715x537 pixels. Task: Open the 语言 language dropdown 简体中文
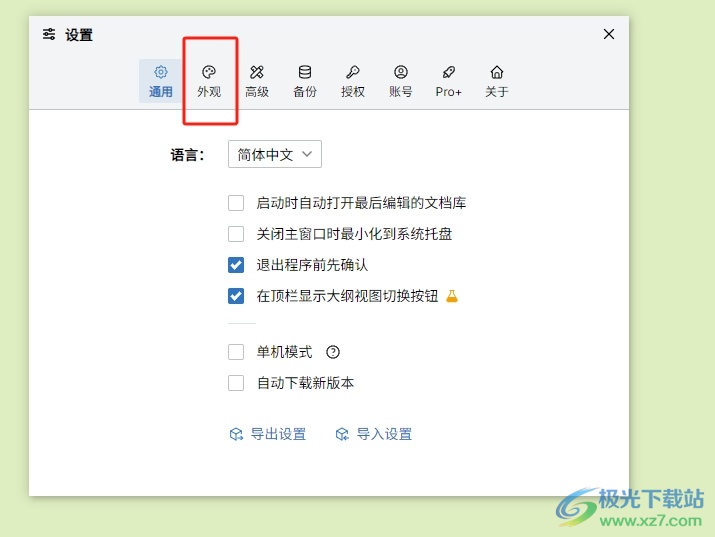click(x=275, y=154)
